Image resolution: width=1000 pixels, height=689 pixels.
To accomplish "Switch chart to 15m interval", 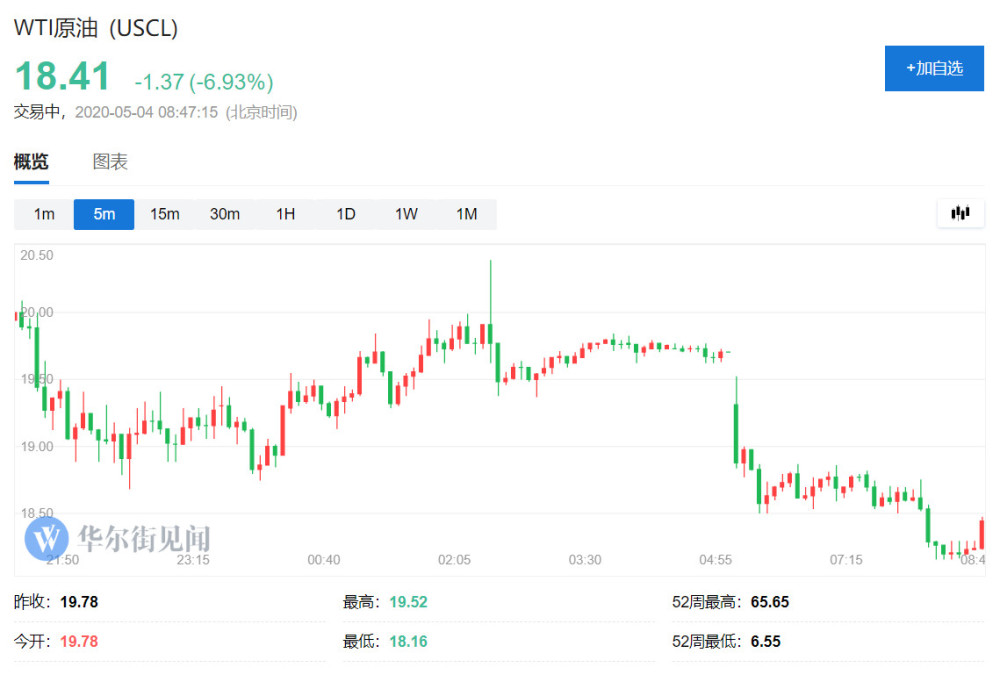I will click(x=165, y=214).
